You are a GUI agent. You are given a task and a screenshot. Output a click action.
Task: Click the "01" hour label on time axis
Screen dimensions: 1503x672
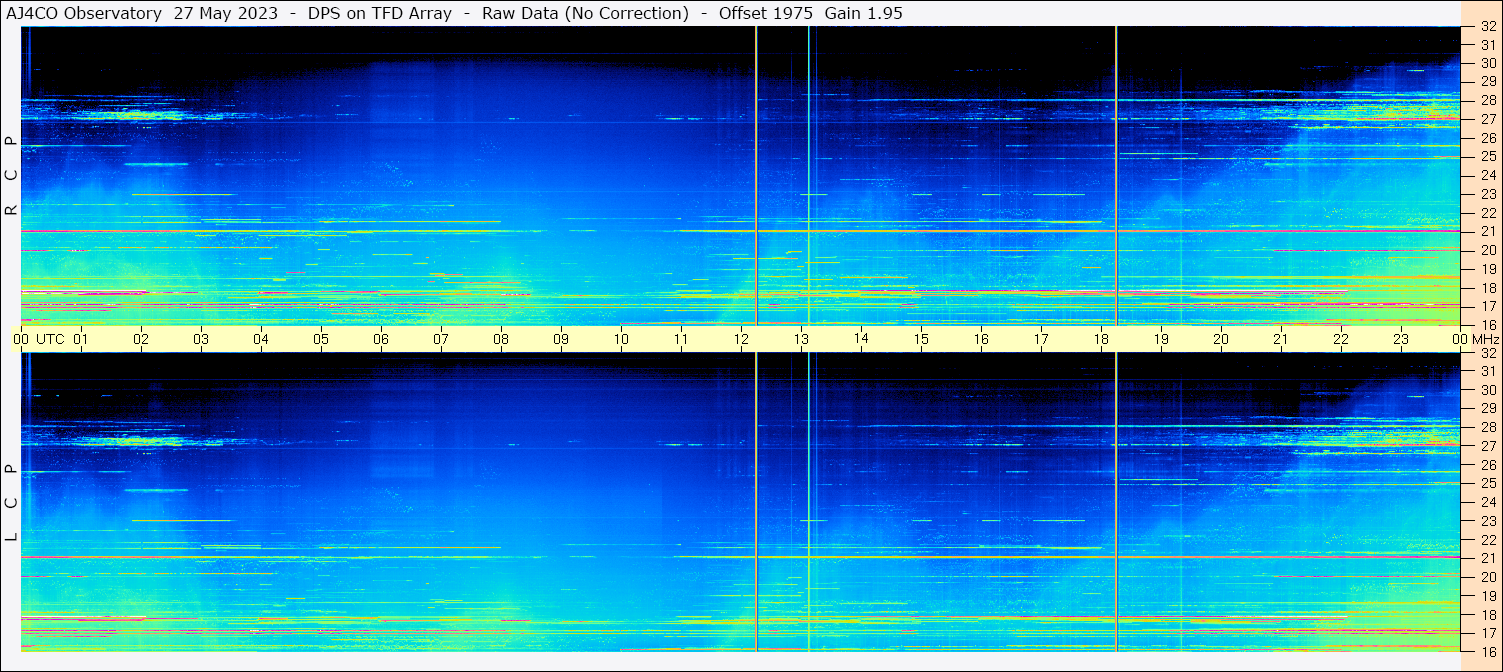tap(81, 339)
